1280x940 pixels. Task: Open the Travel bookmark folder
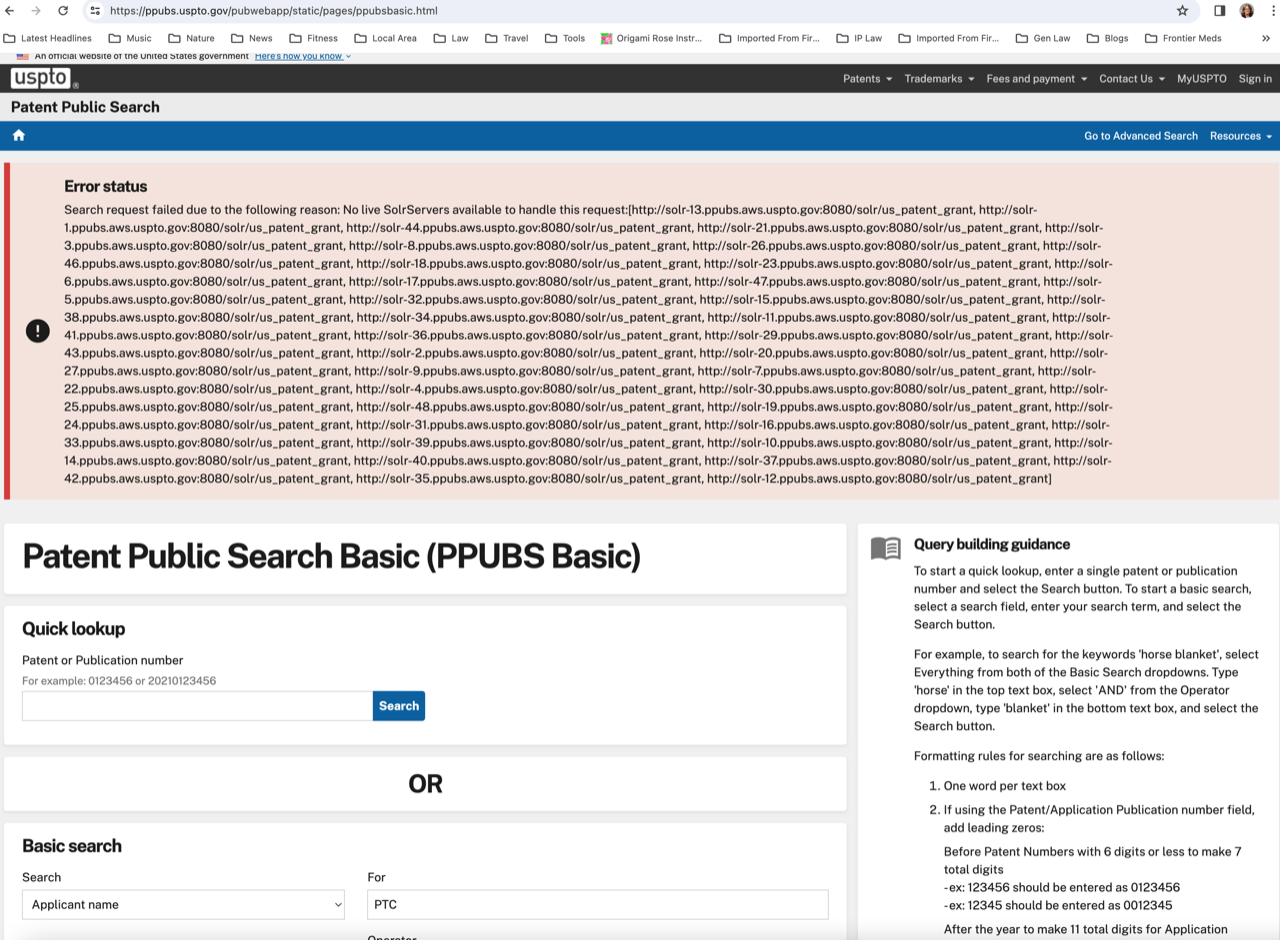point(506,38)
